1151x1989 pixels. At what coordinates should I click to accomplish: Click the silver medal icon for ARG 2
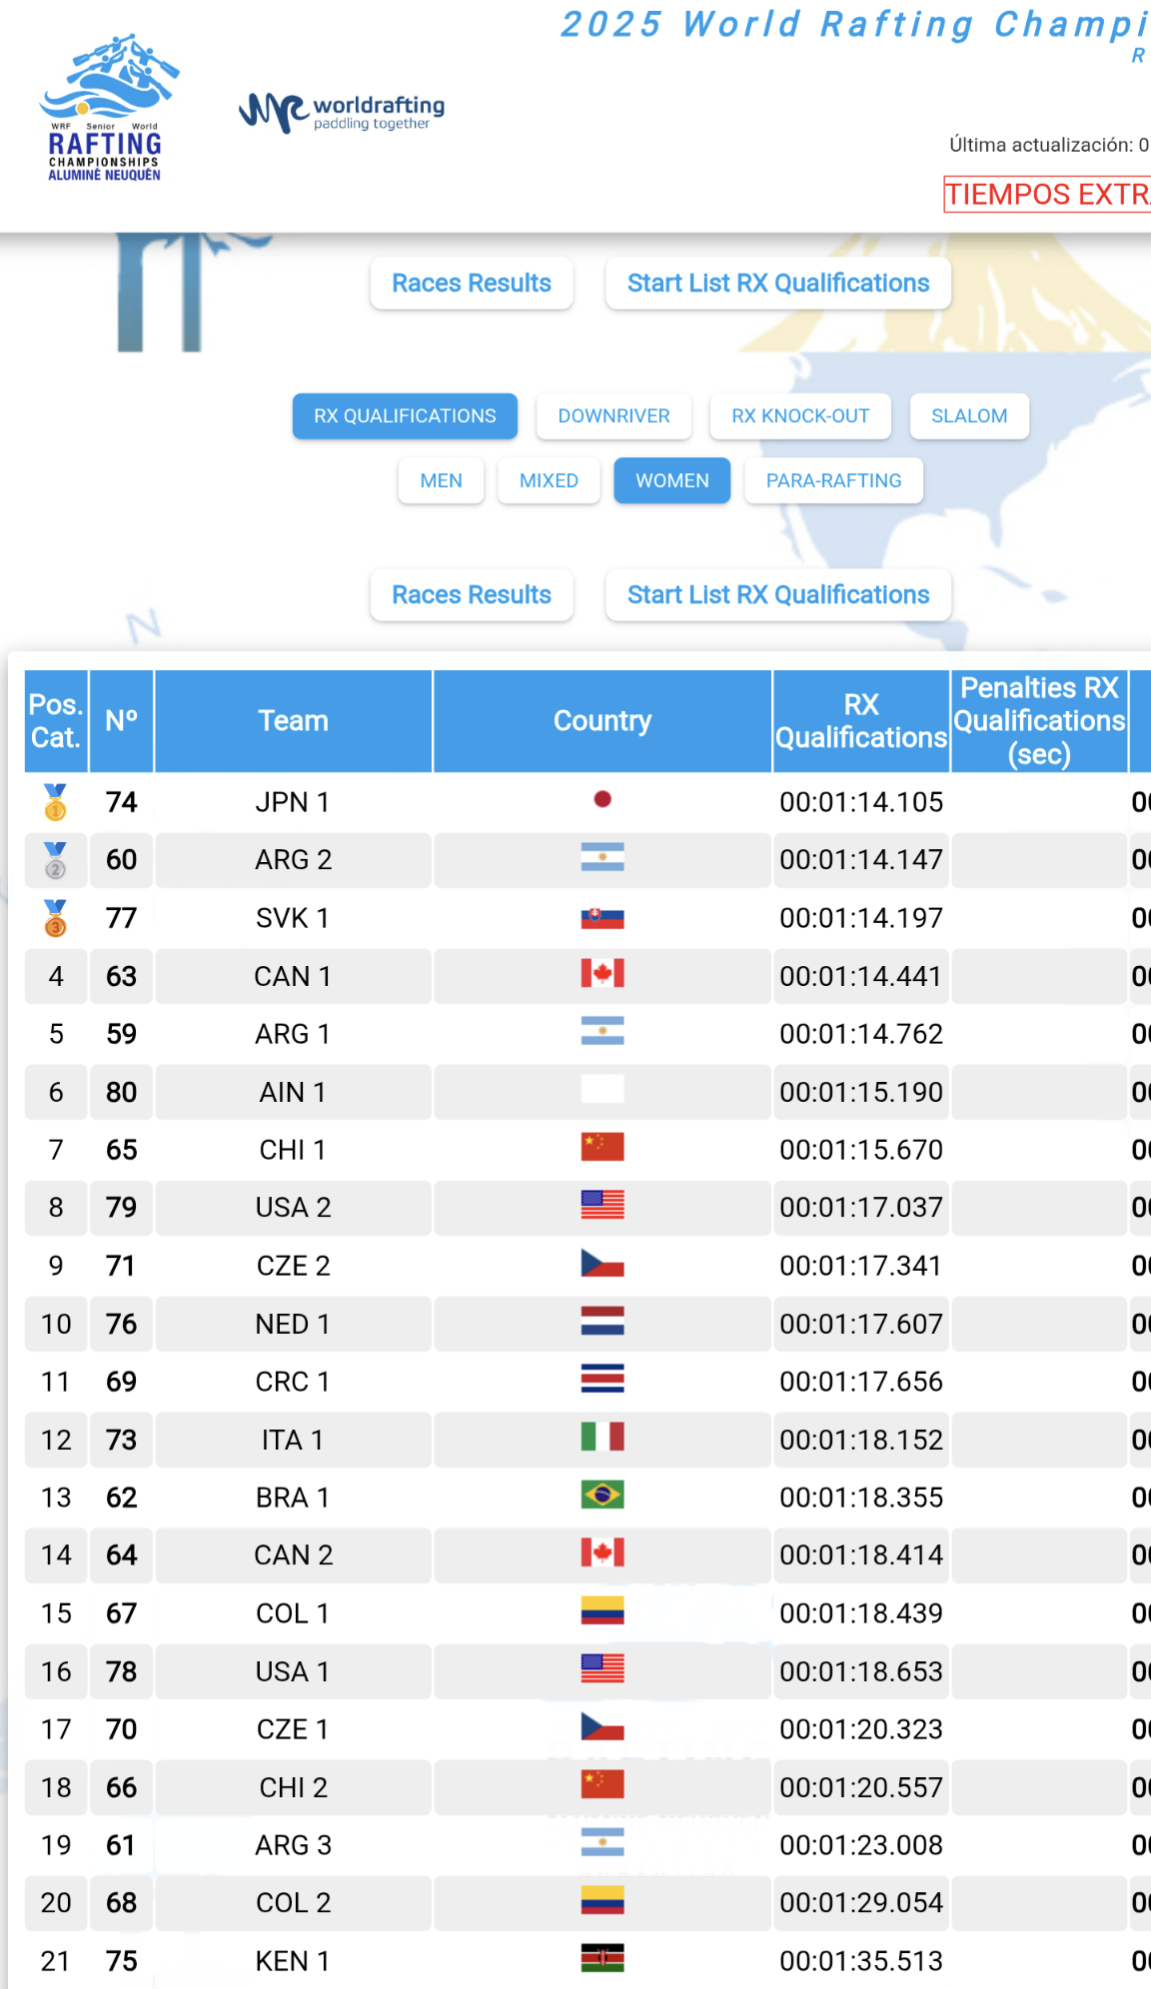pyautogui.click(x=56, y=860)
